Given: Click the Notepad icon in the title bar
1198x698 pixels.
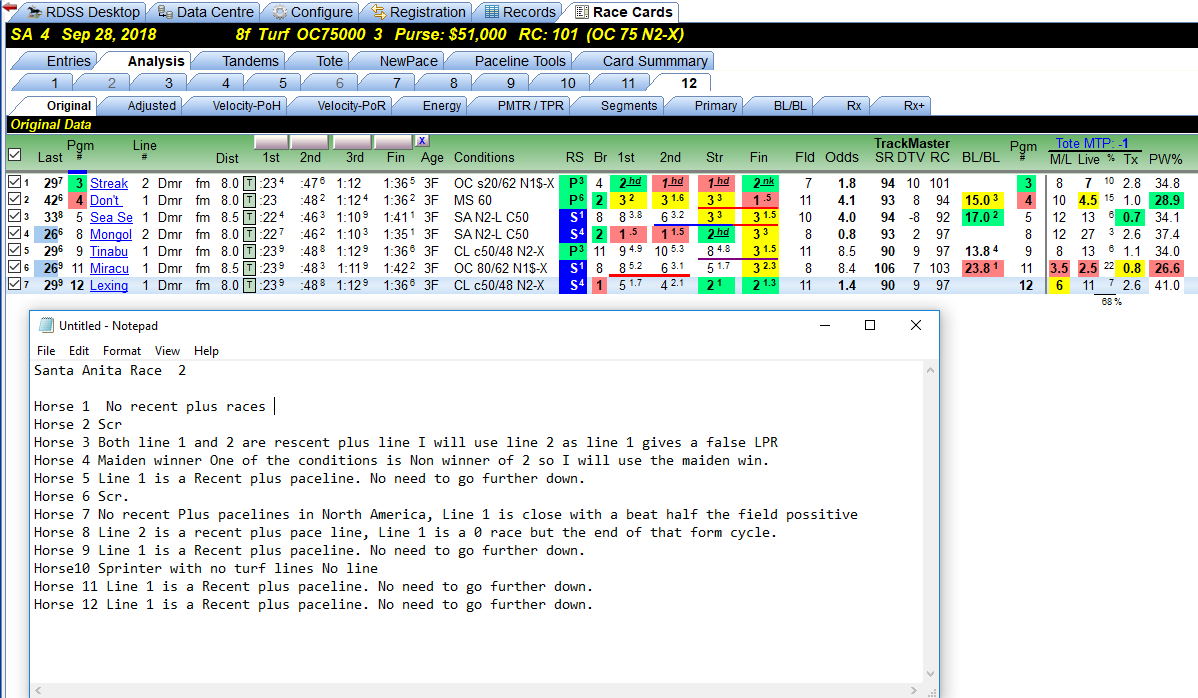Looking at the screenshot, I should pos(47,325).
